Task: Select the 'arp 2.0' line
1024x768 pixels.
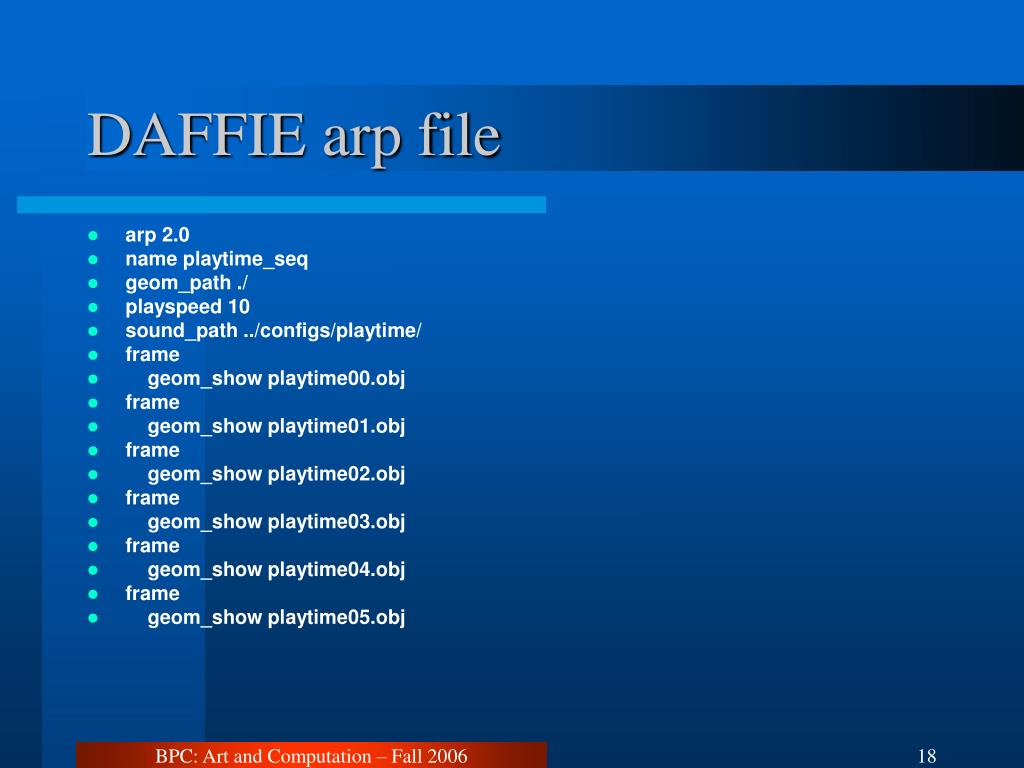Action: point(157,235)
